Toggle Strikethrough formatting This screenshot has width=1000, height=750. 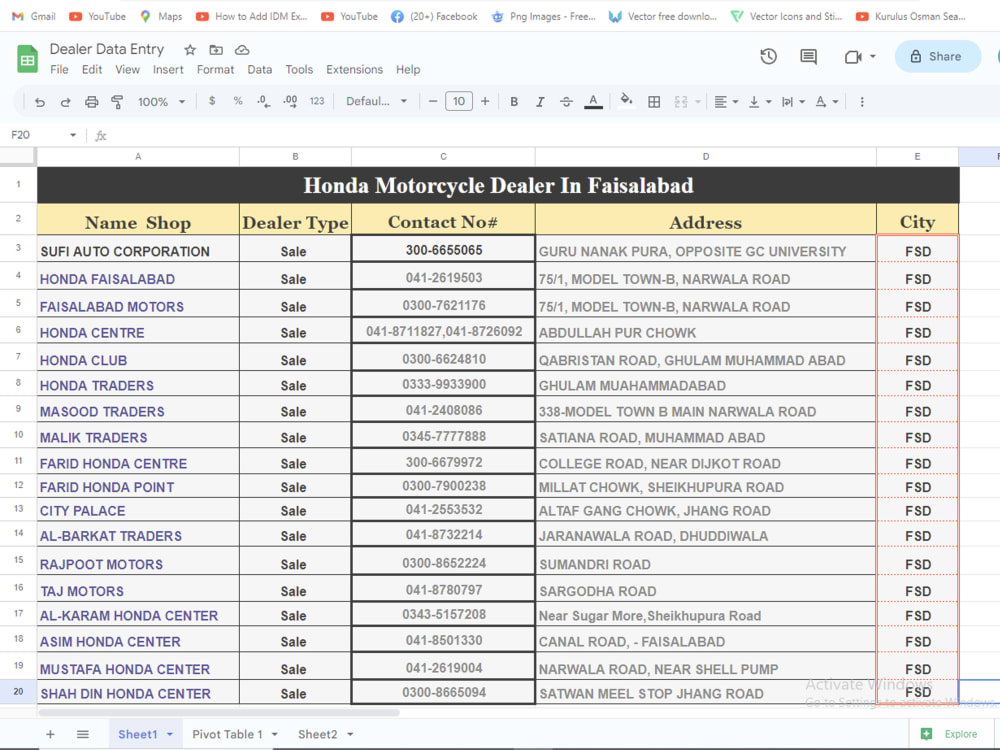tap(566, 102)
